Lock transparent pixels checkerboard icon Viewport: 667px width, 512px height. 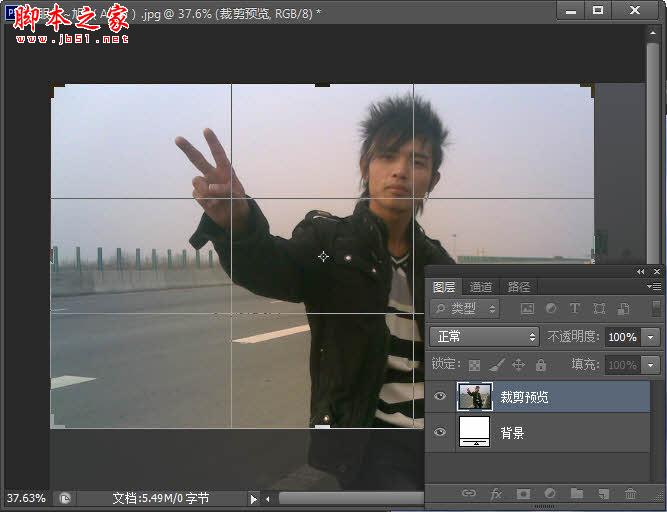[x=474, y=365]
